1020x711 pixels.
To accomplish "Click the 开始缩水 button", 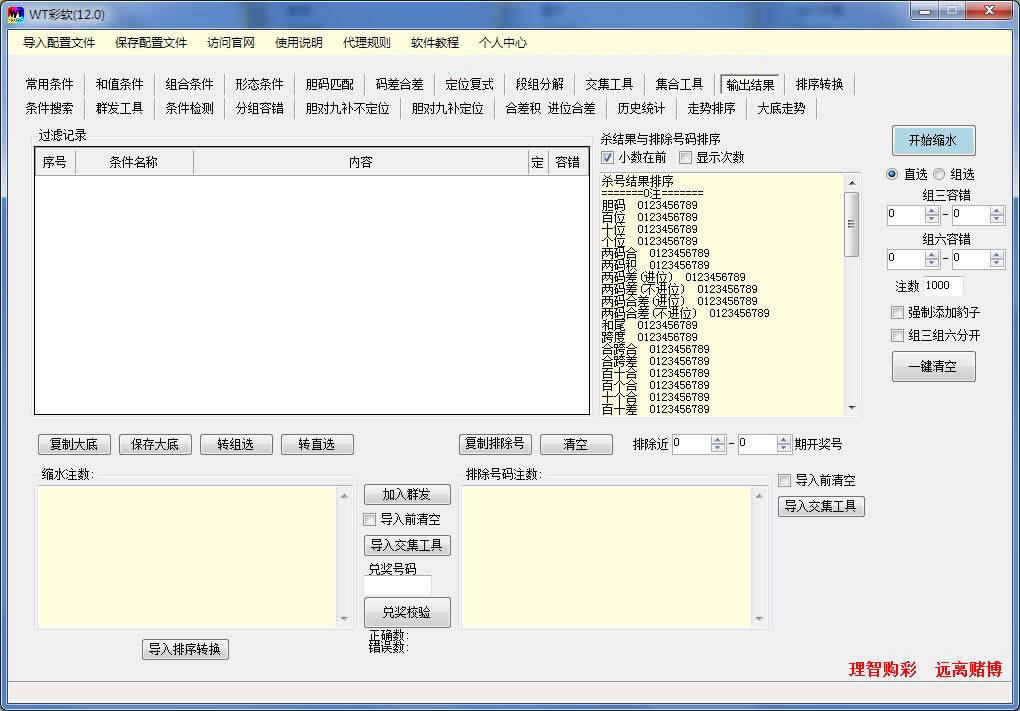I will pyautogui.click(x=932, y=140).
